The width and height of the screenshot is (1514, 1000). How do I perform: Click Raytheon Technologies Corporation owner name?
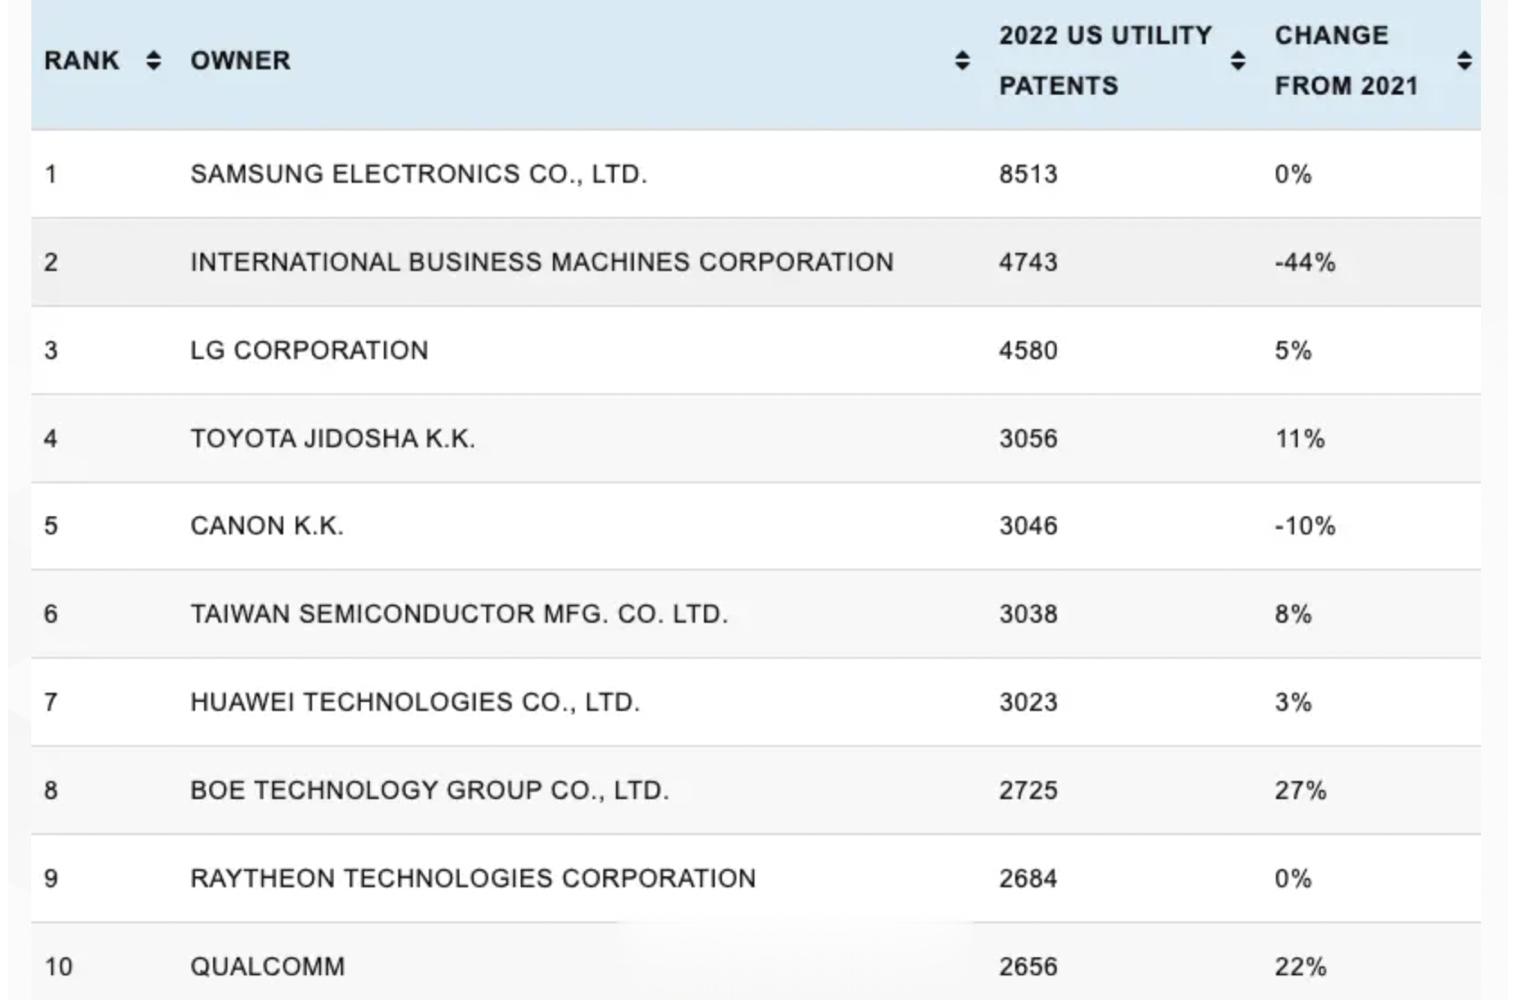pyautogui.click(x=472, y=878)
